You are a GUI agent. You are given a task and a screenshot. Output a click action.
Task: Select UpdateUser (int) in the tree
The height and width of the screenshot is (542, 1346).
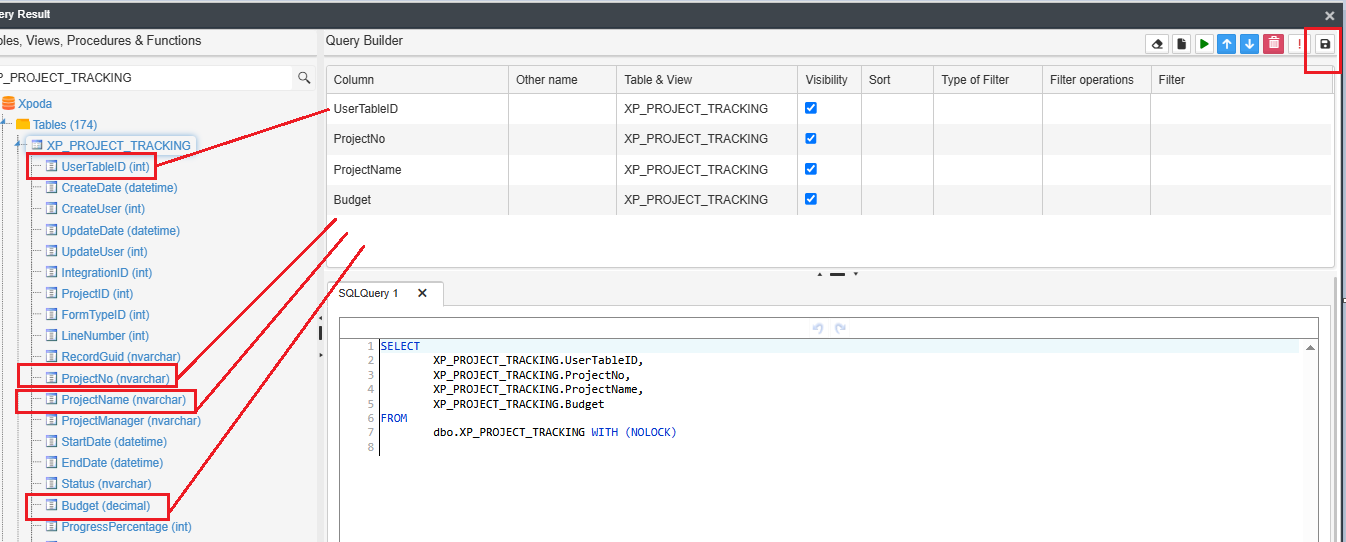(x=104, y=251)
